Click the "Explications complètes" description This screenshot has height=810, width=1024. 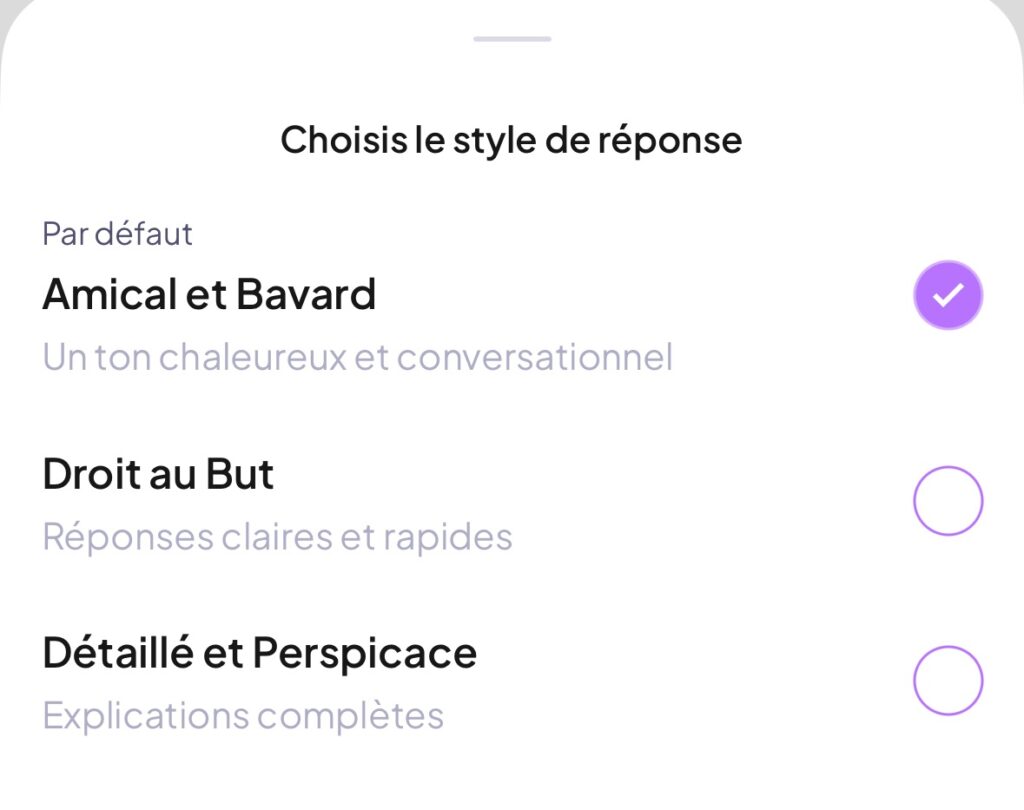click(243, 716)
